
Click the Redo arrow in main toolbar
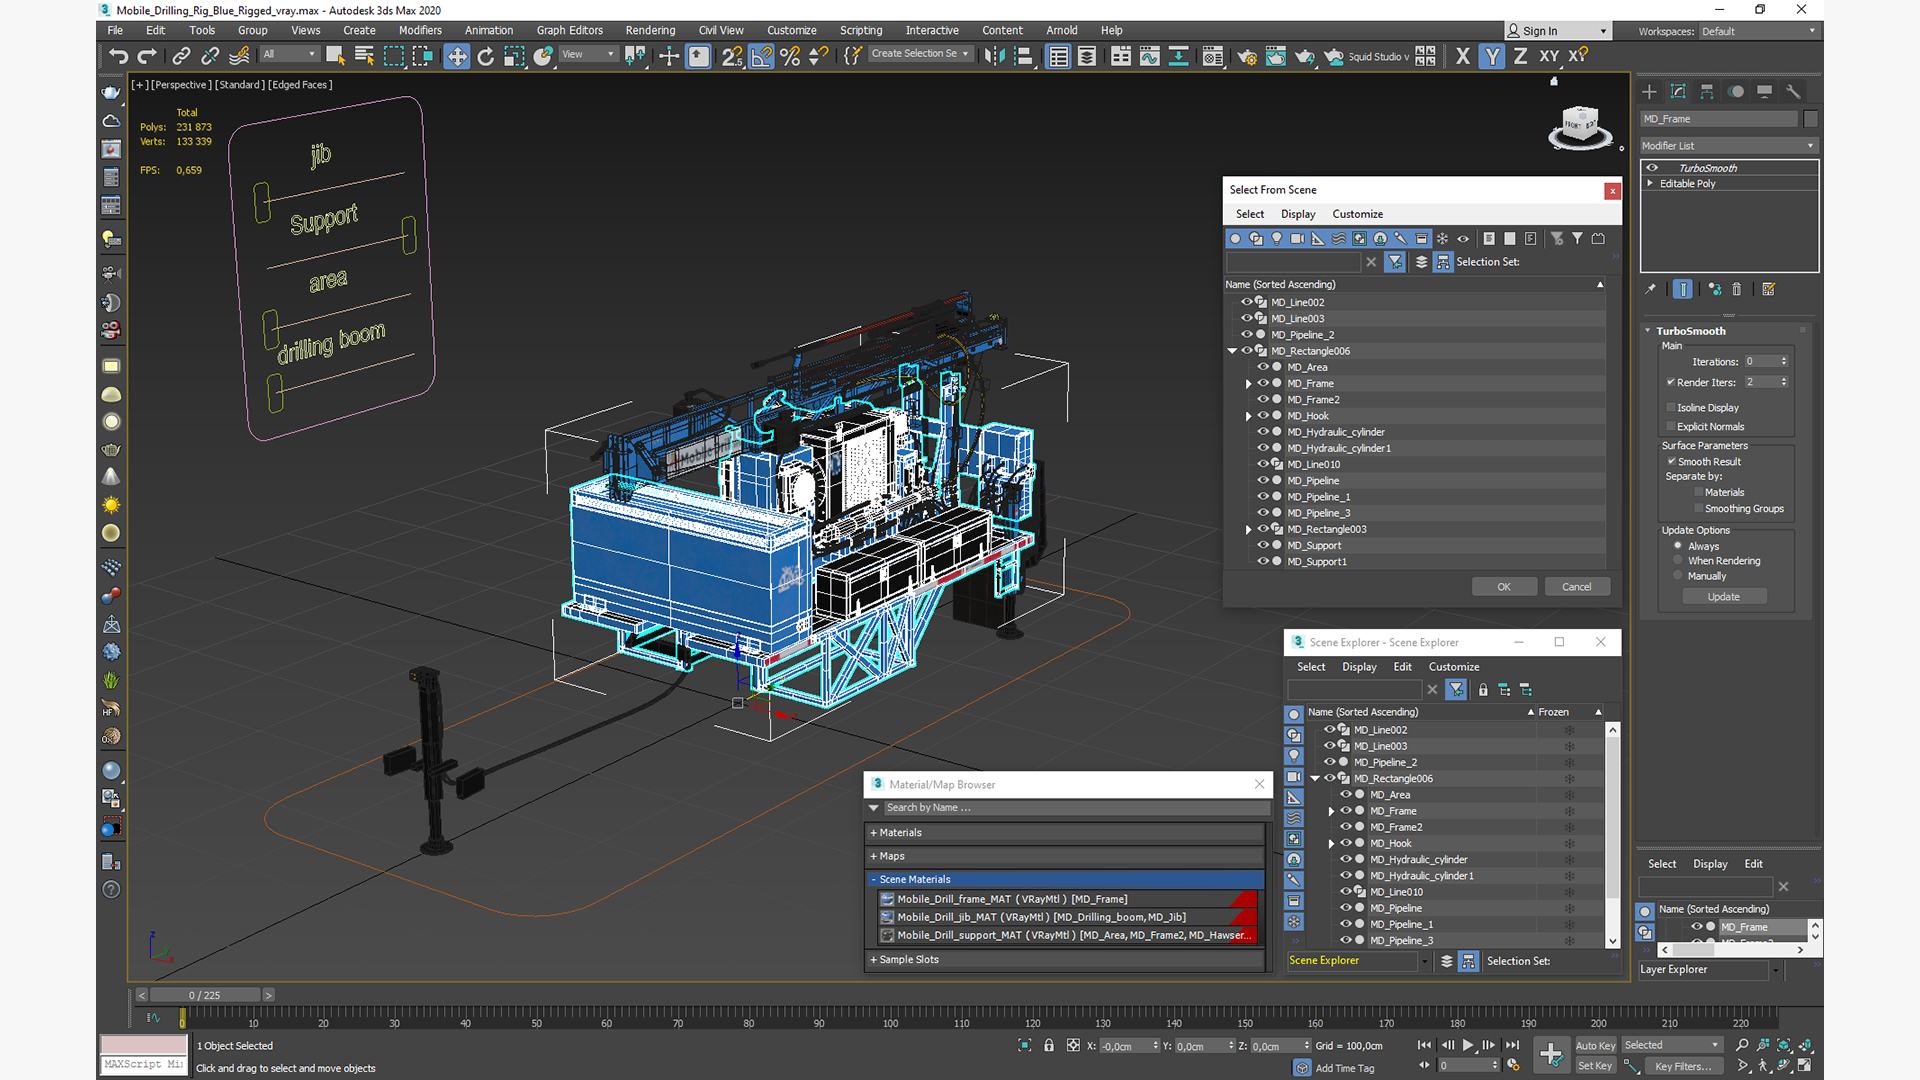click(x=147, y=57)
